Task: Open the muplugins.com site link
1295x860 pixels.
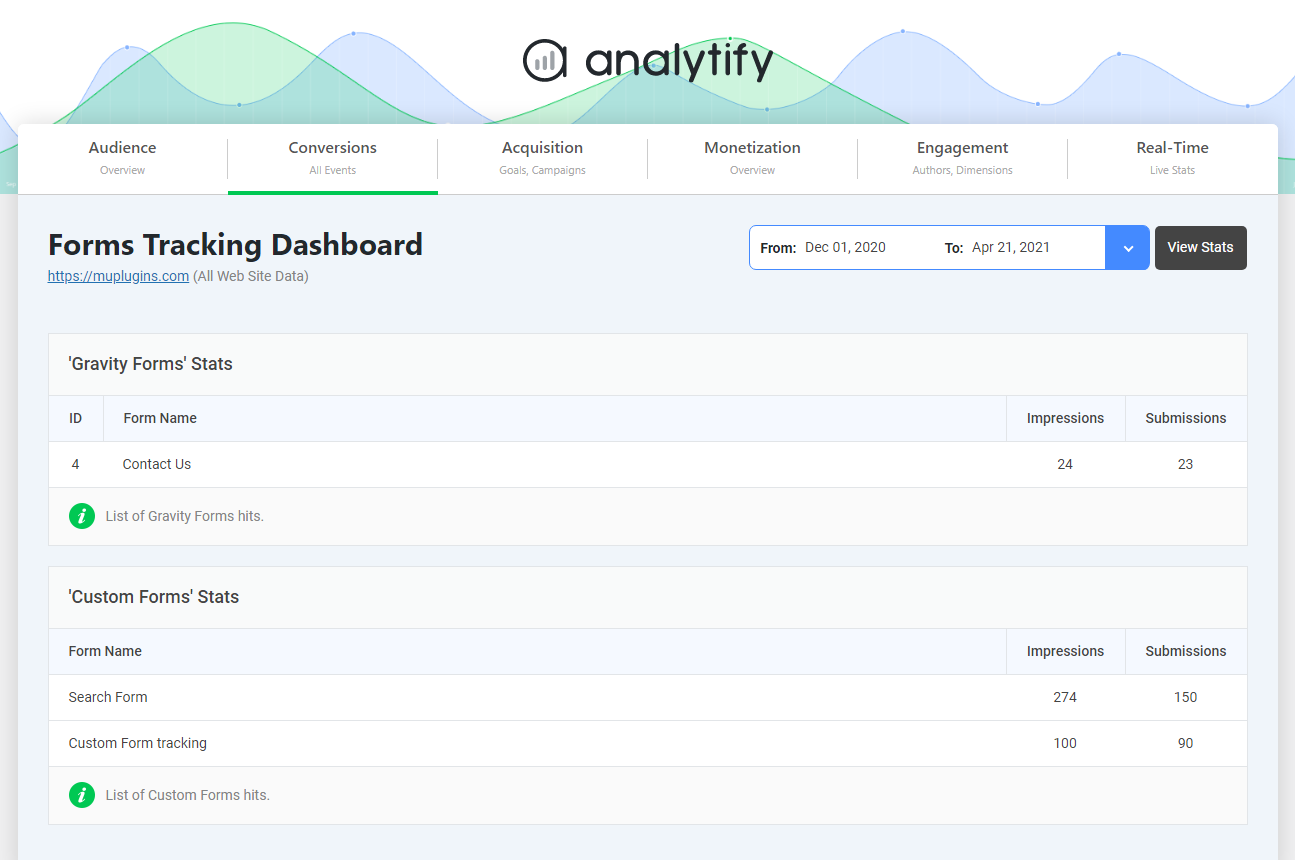Action: click(x=118, y=277)
